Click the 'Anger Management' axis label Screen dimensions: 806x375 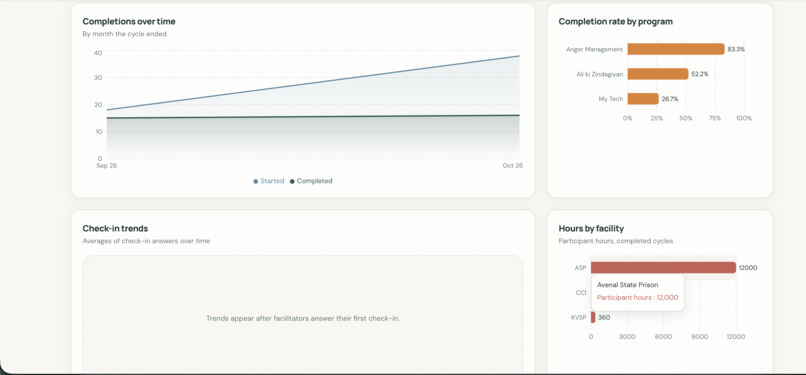[x=595, y=49]
